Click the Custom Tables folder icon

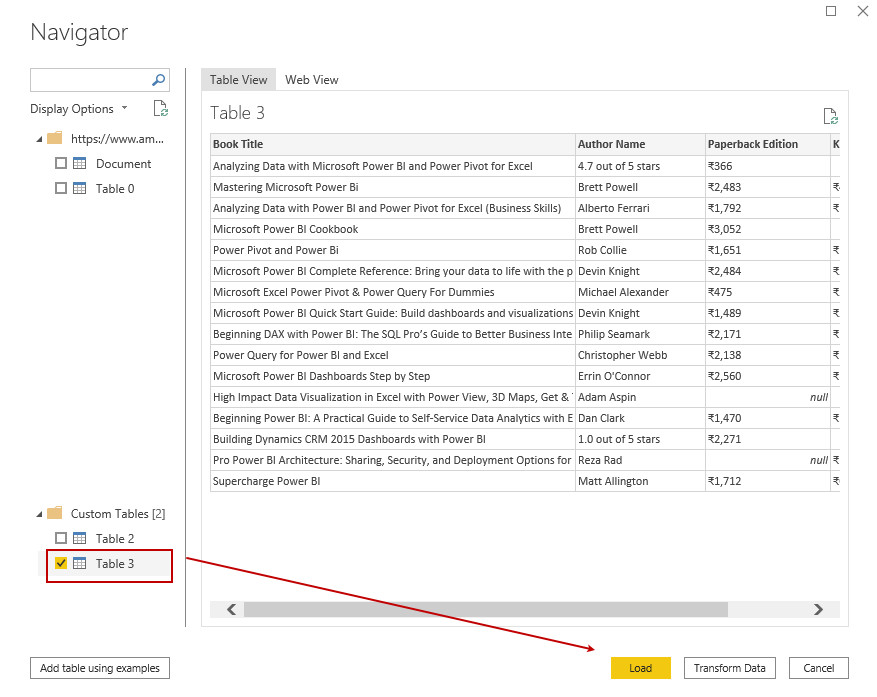click(55, 513)
